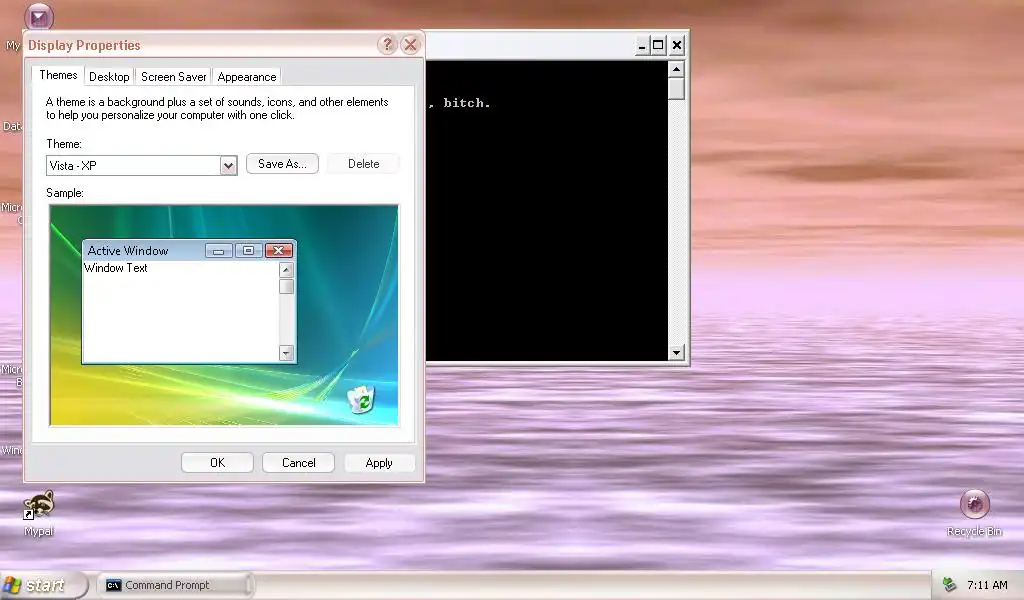
Task: Open the Start menu
Action: 43,585
